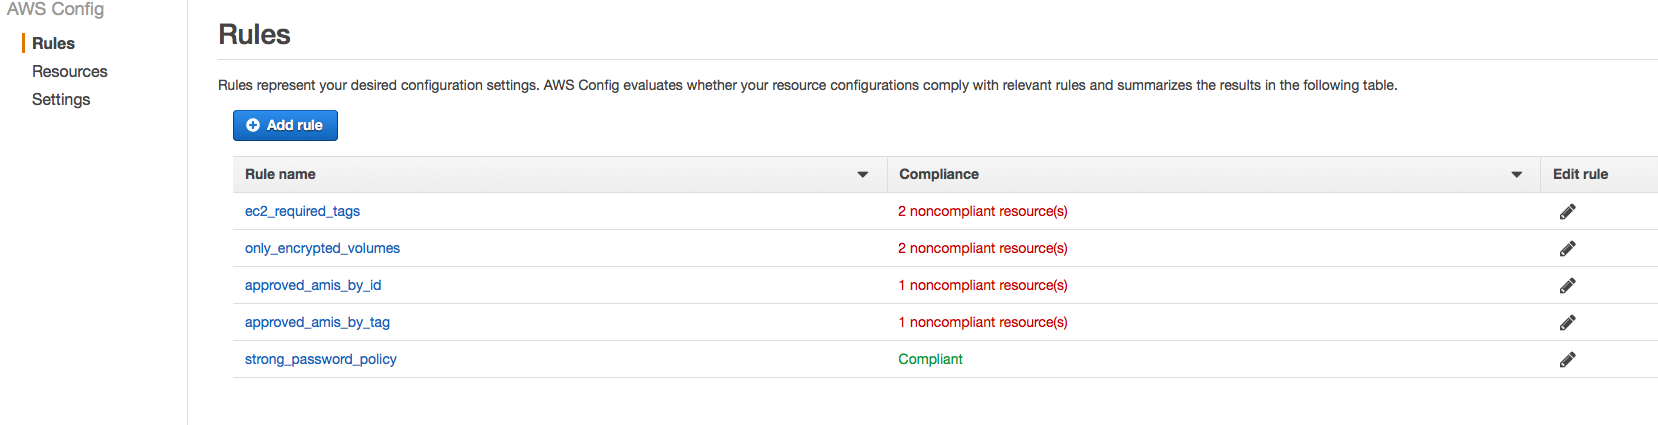Open the ec2_required_tags rule link
1658x425 pixels.
tap(302, 211)
